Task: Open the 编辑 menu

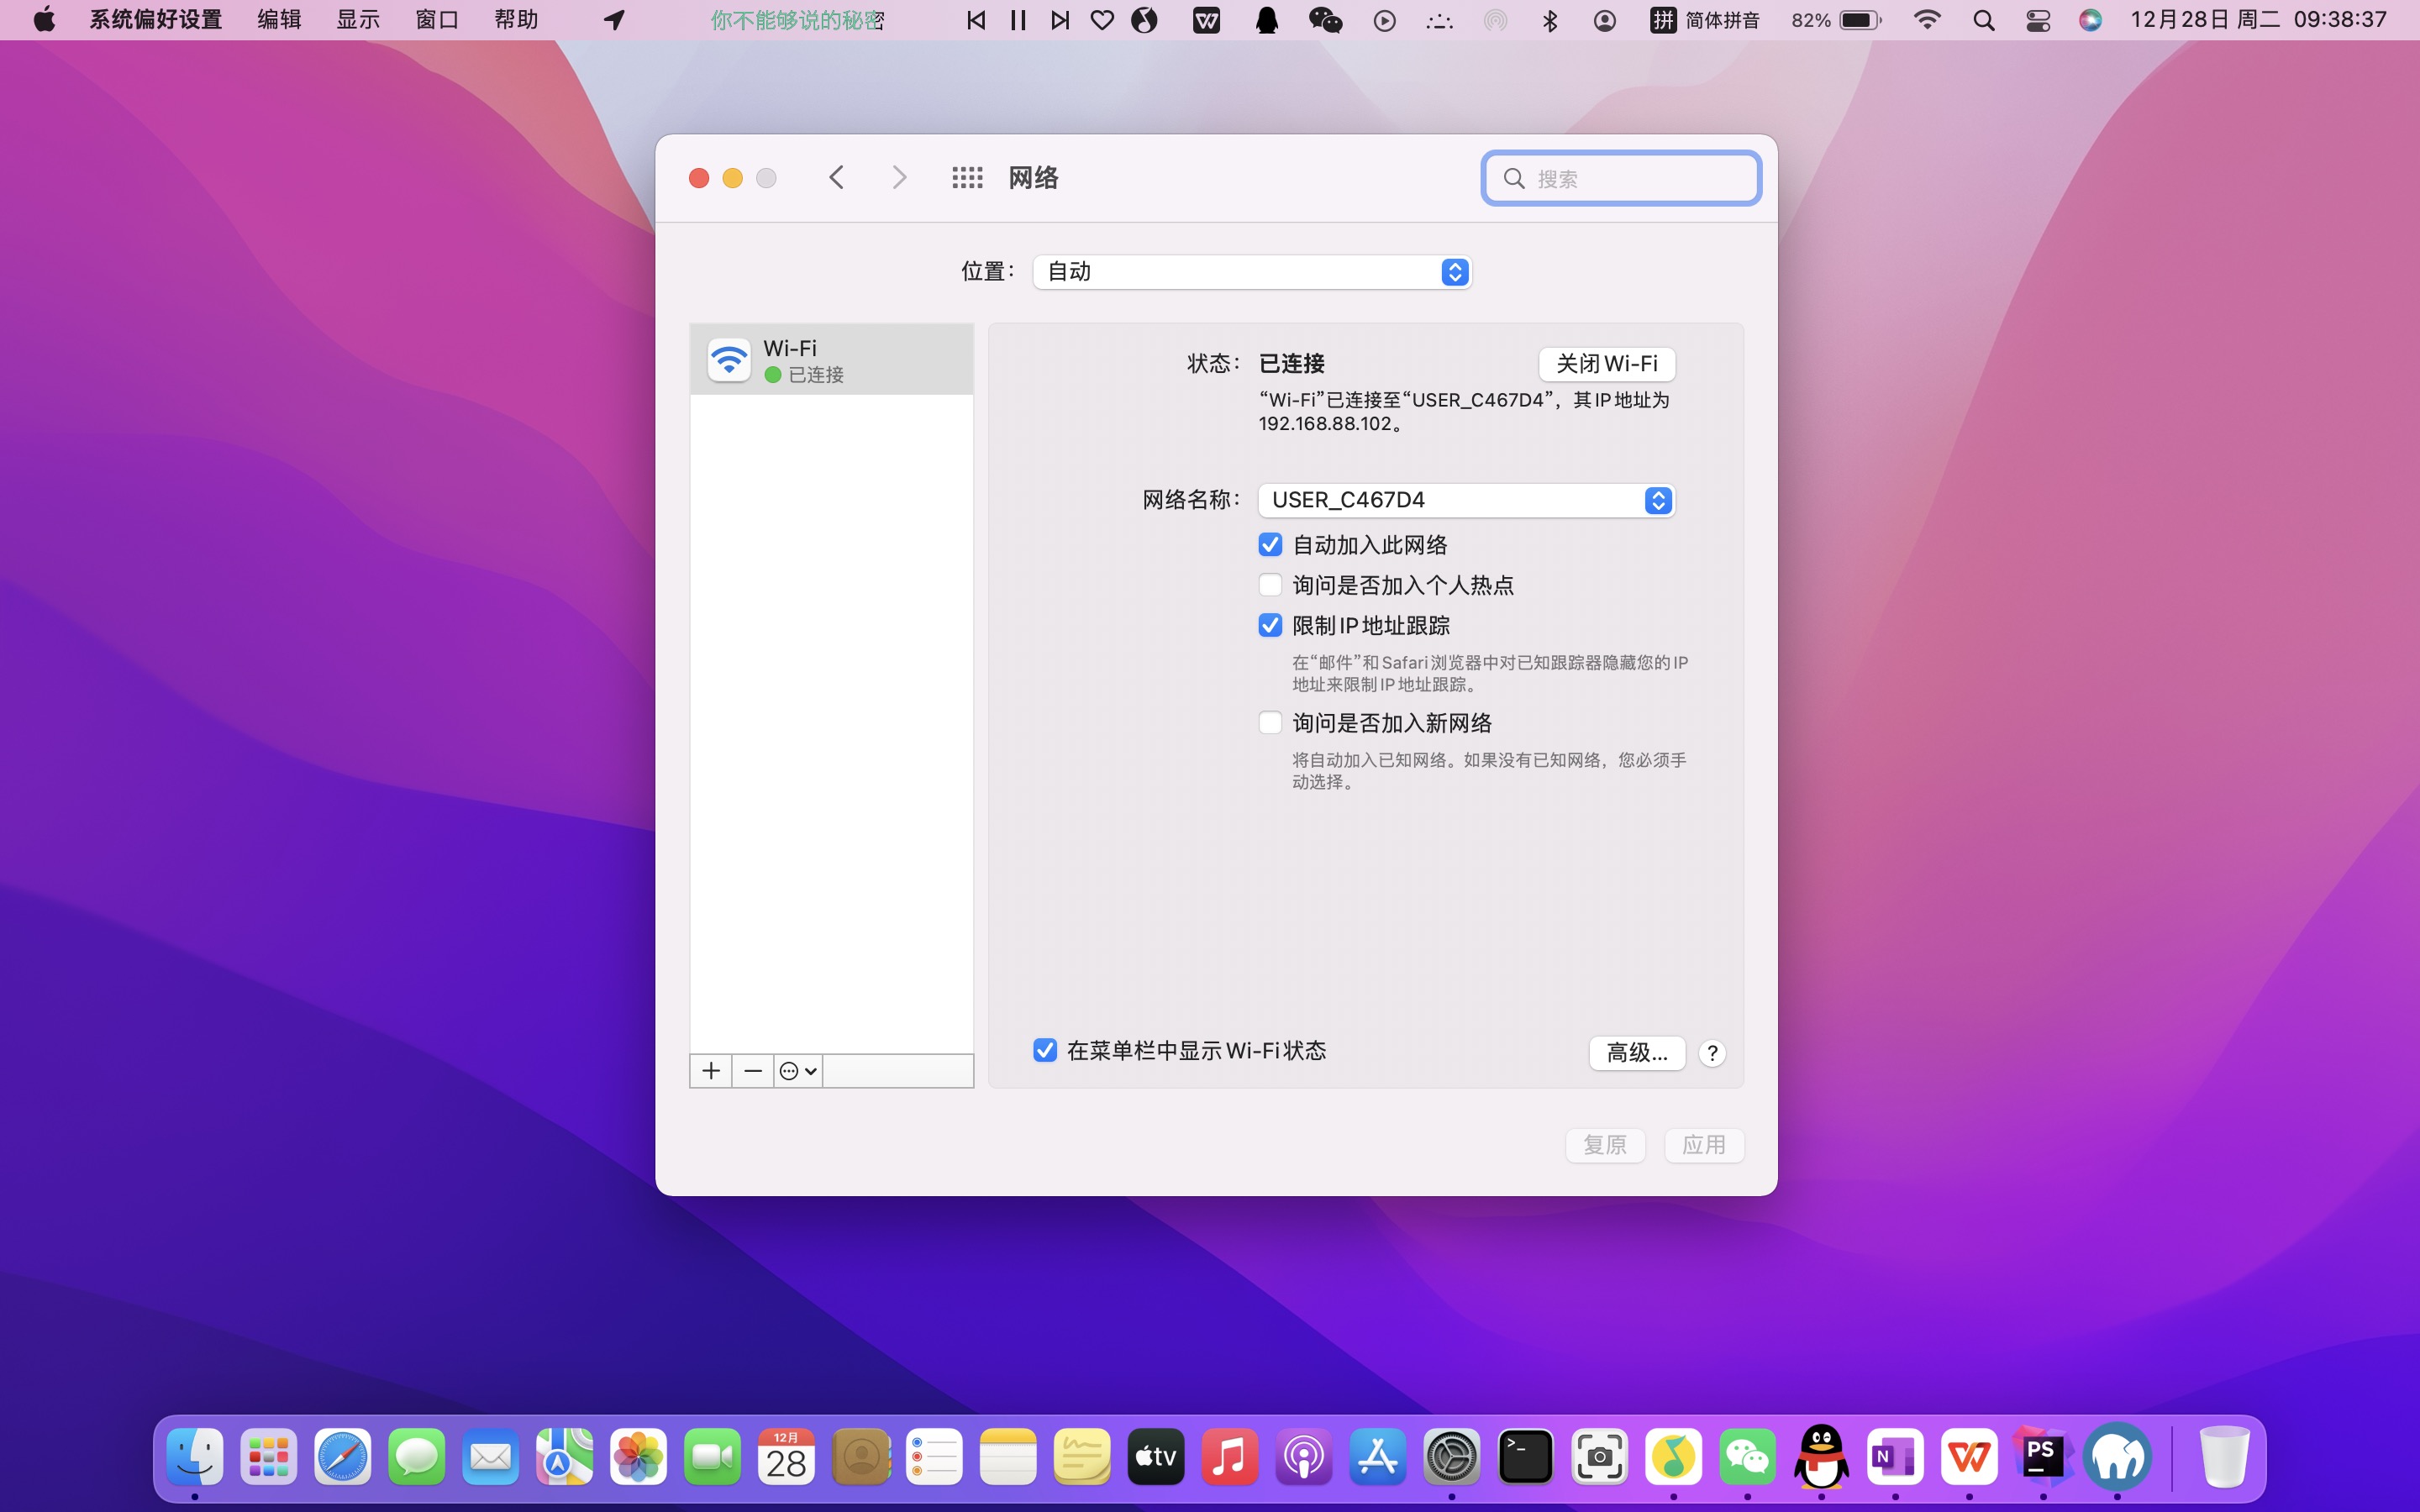Action: pos(279,20)
